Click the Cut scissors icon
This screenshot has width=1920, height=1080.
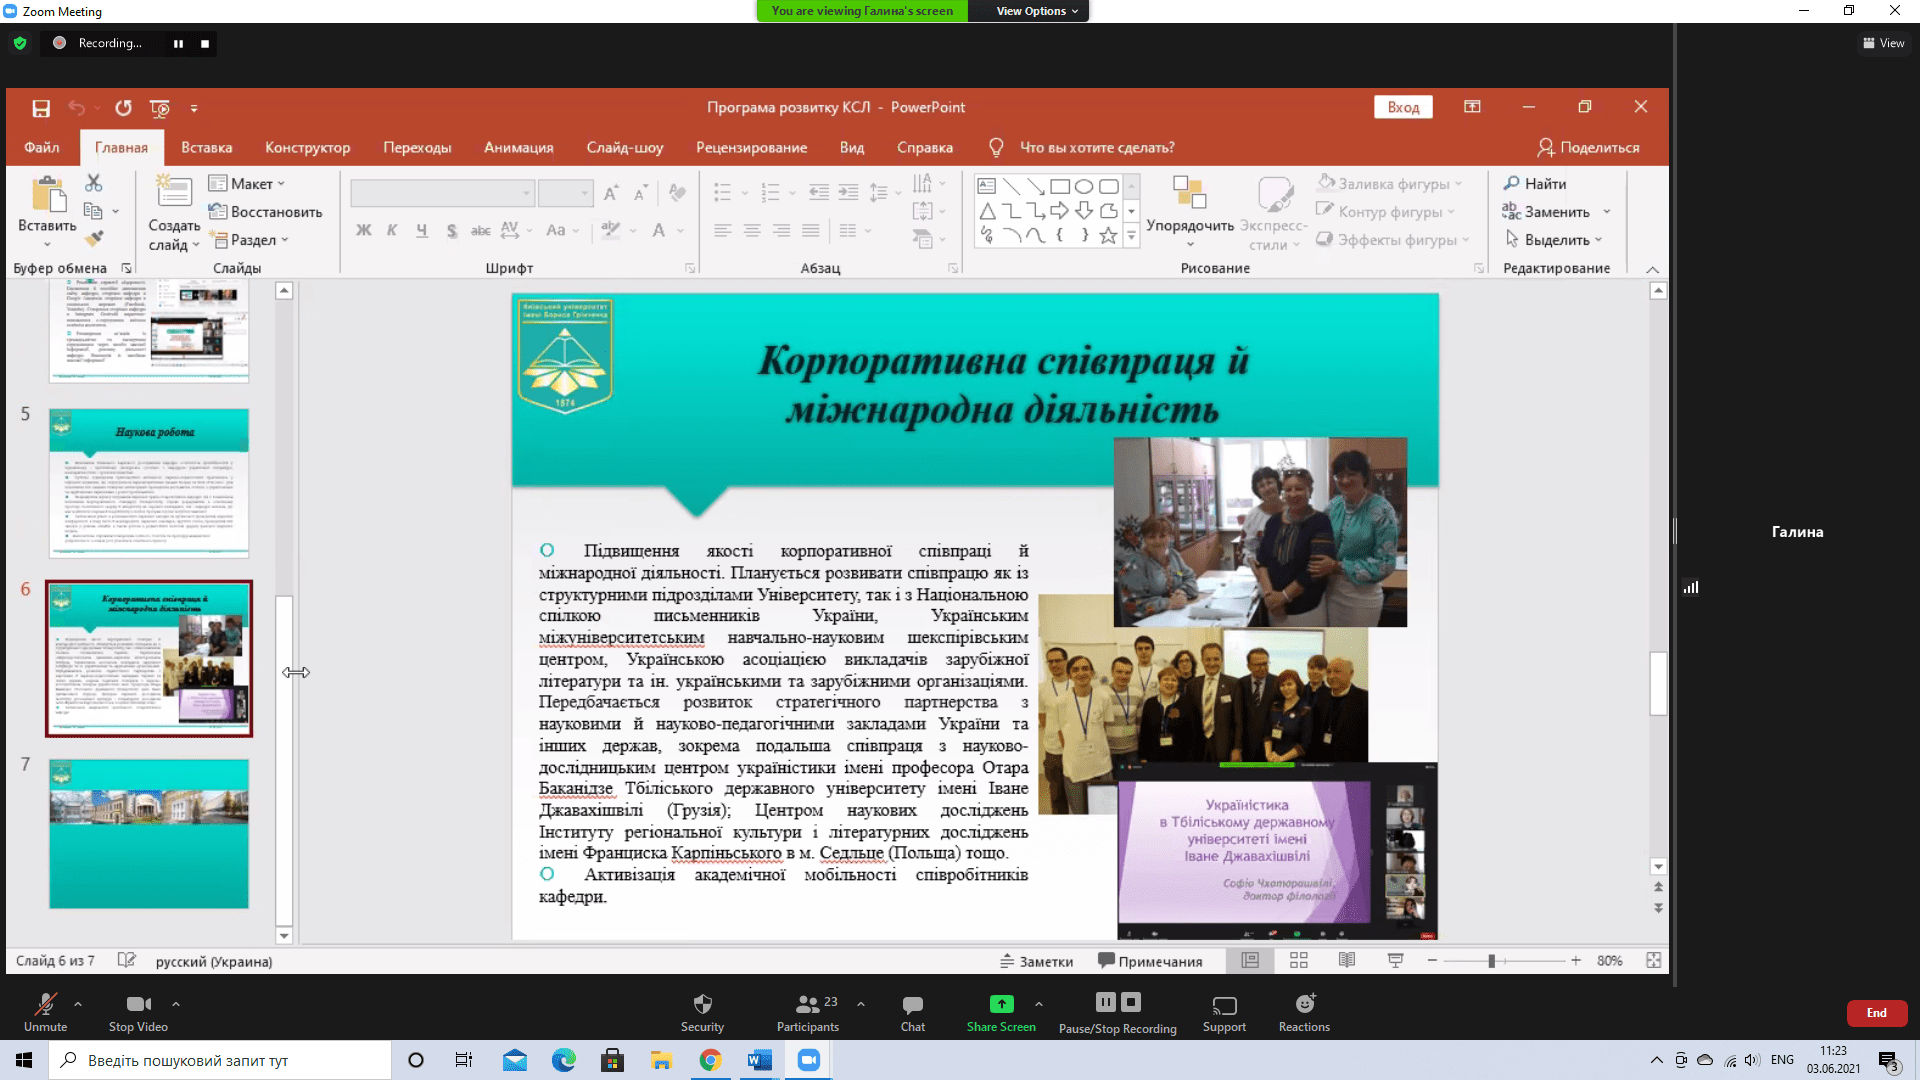pos(94,183)
